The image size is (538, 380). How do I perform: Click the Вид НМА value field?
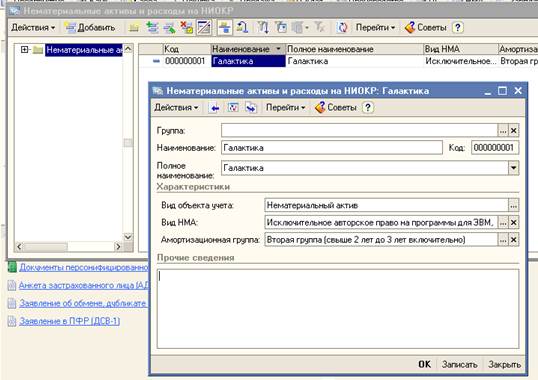pos(381,223)
